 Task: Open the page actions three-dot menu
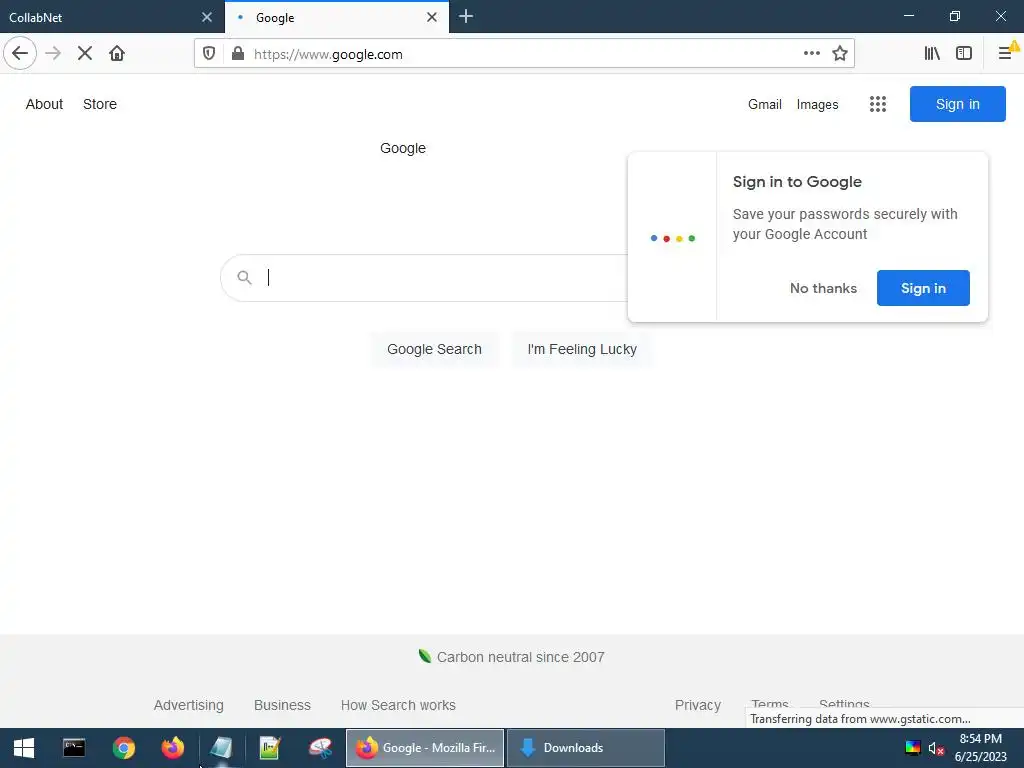tap(812, 54)
